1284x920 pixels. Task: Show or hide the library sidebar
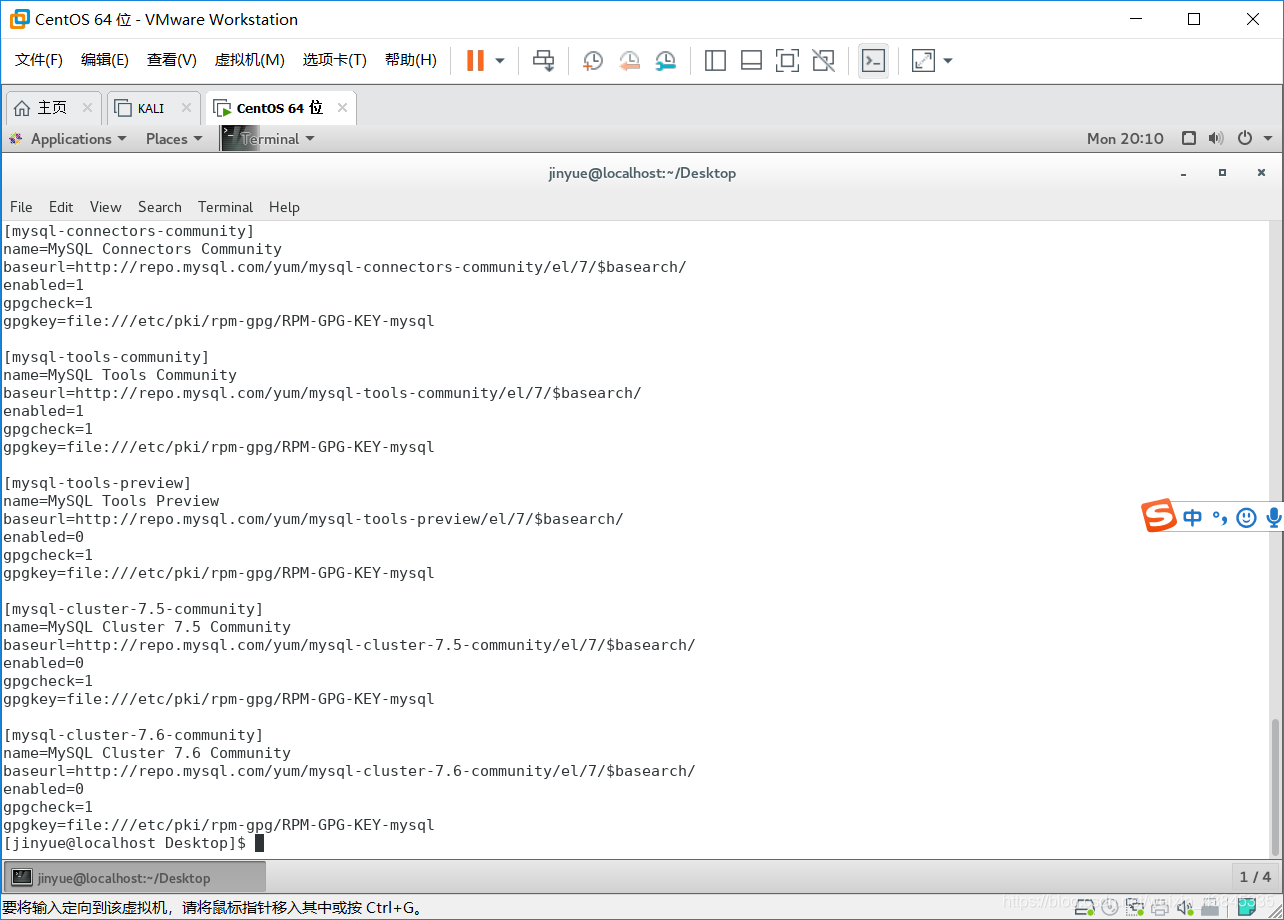715,61
